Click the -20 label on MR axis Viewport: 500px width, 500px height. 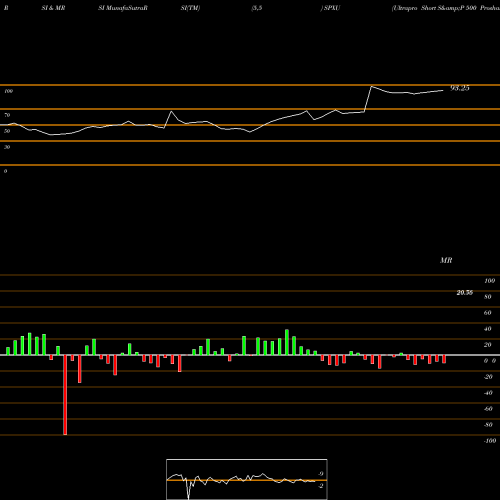pos(488,377)
